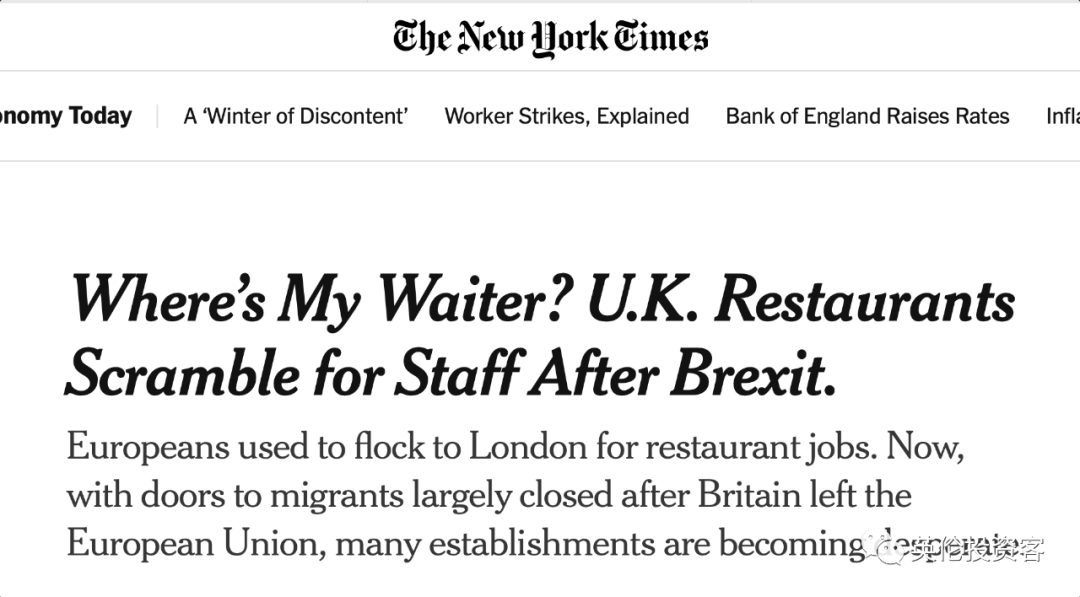1080x597 pixels.
Task: Click the WeChat watermark icon
Action: pyautogui.click(x=884, y=547)
